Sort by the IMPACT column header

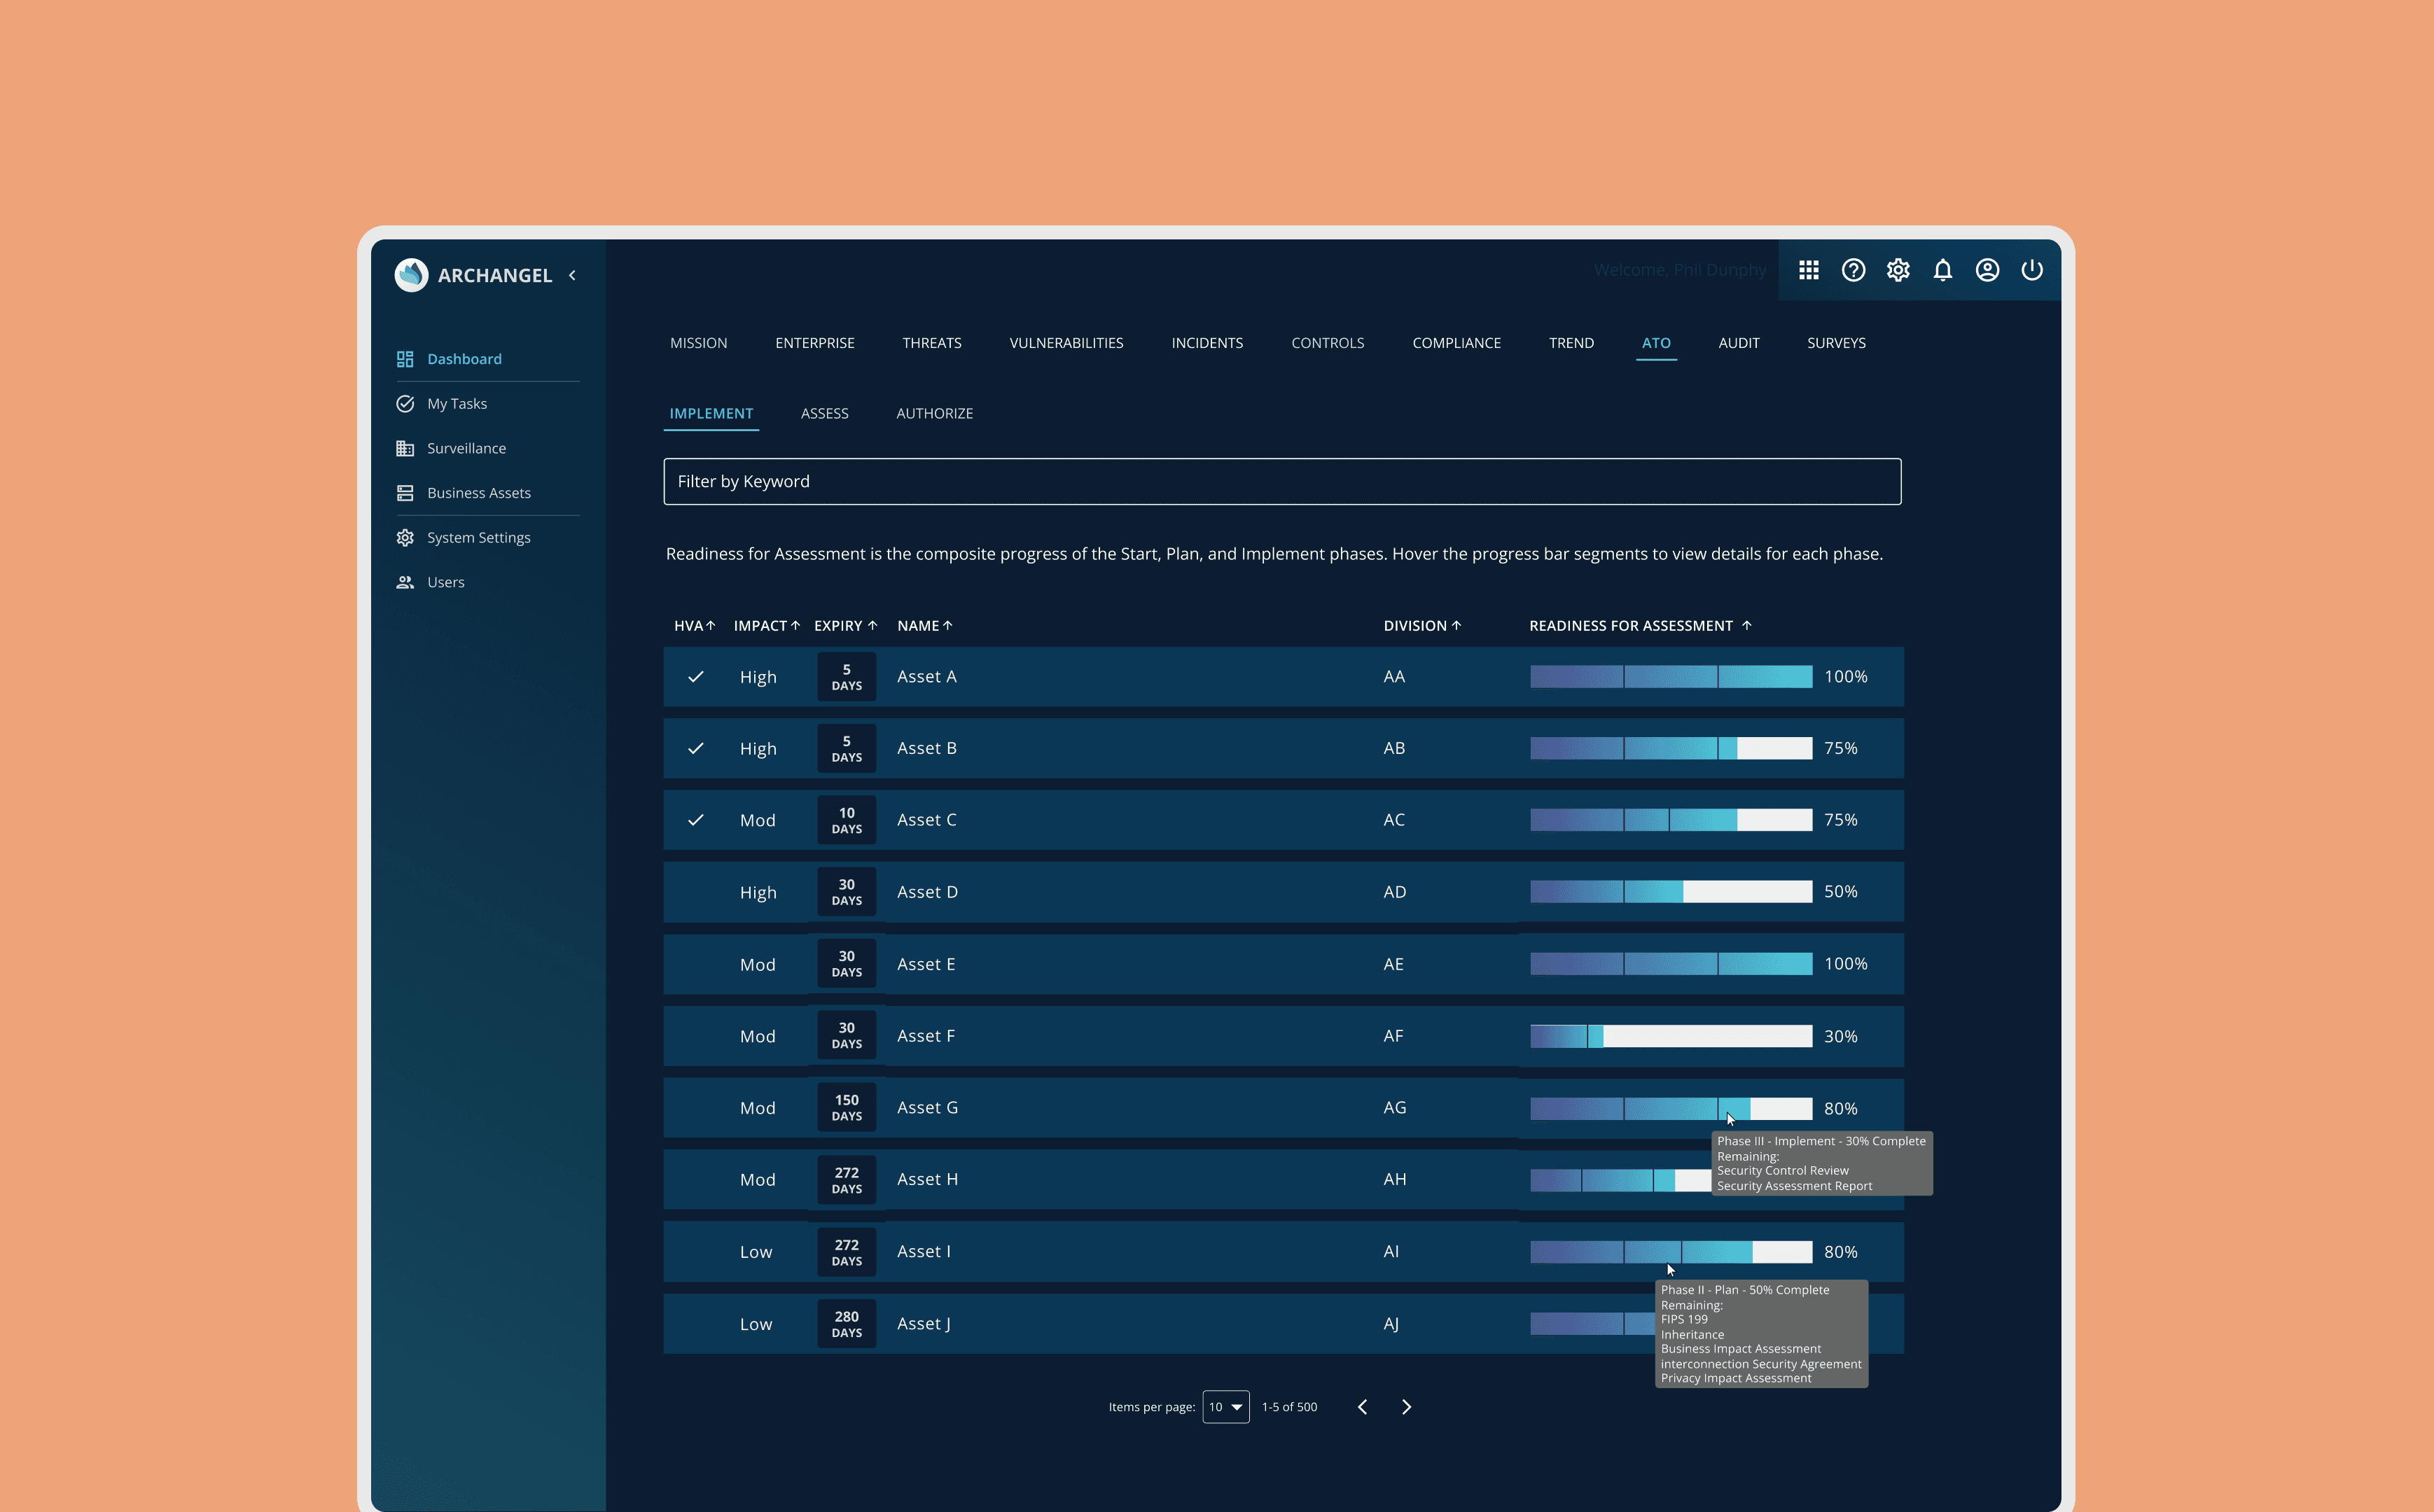(x=766, y=626)
